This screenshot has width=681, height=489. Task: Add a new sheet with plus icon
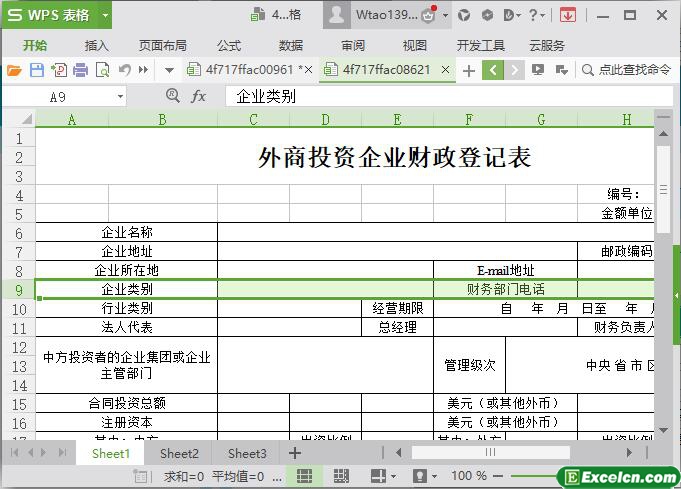[295, 453]
